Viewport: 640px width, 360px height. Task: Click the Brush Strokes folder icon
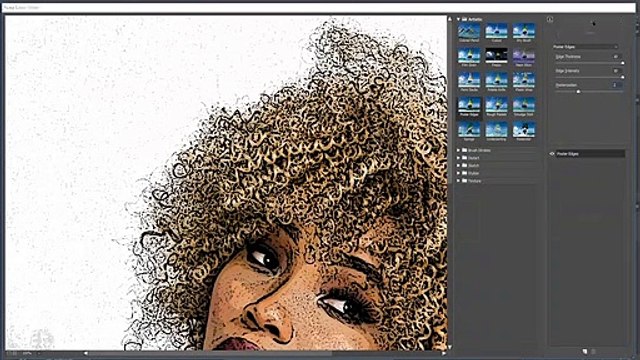tap(464, 150)
